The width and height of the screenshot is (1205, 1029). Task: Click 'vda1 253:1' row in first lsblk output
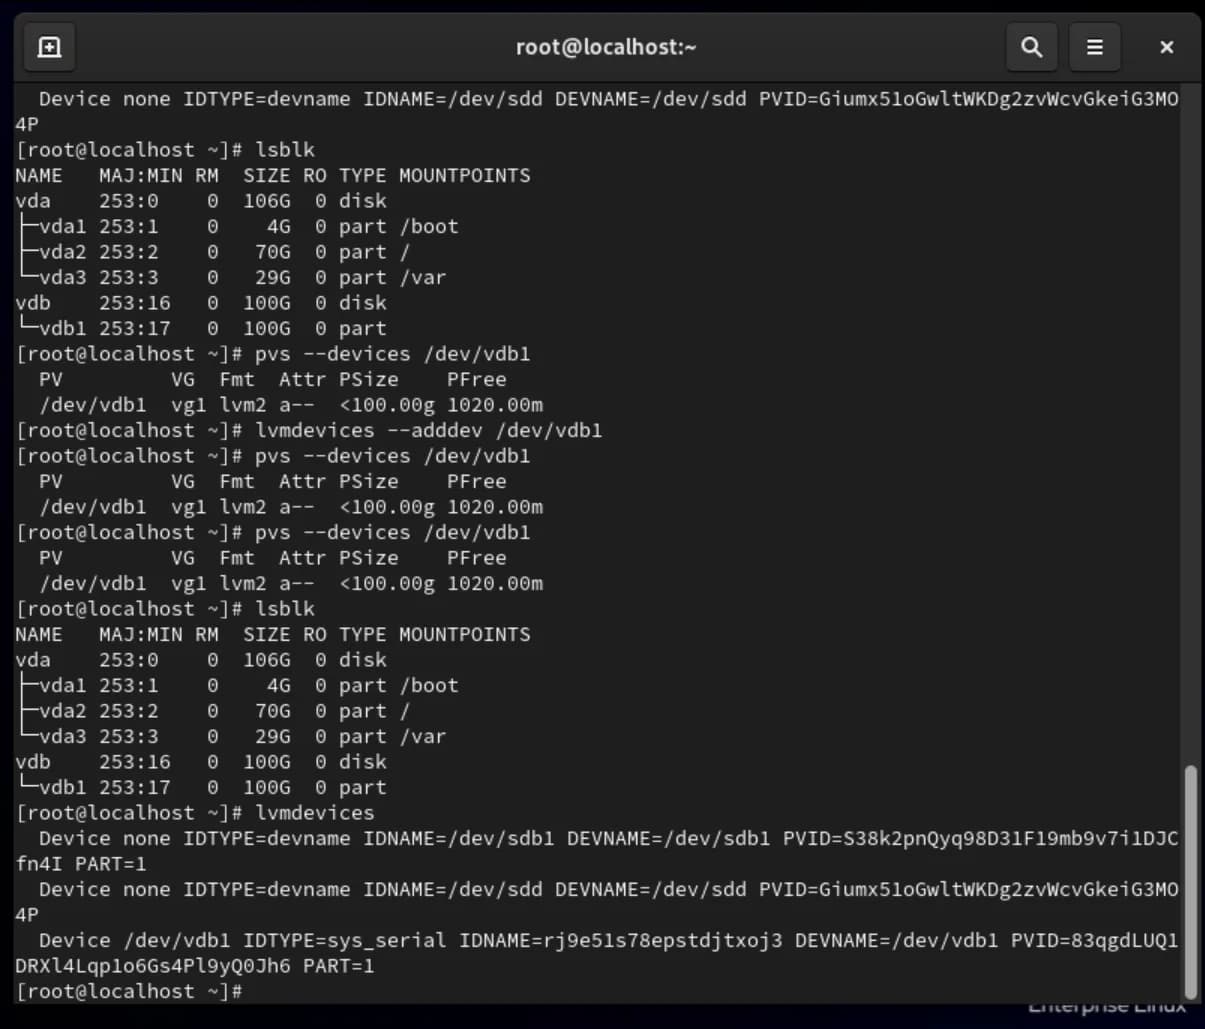(x=237, y=226)
